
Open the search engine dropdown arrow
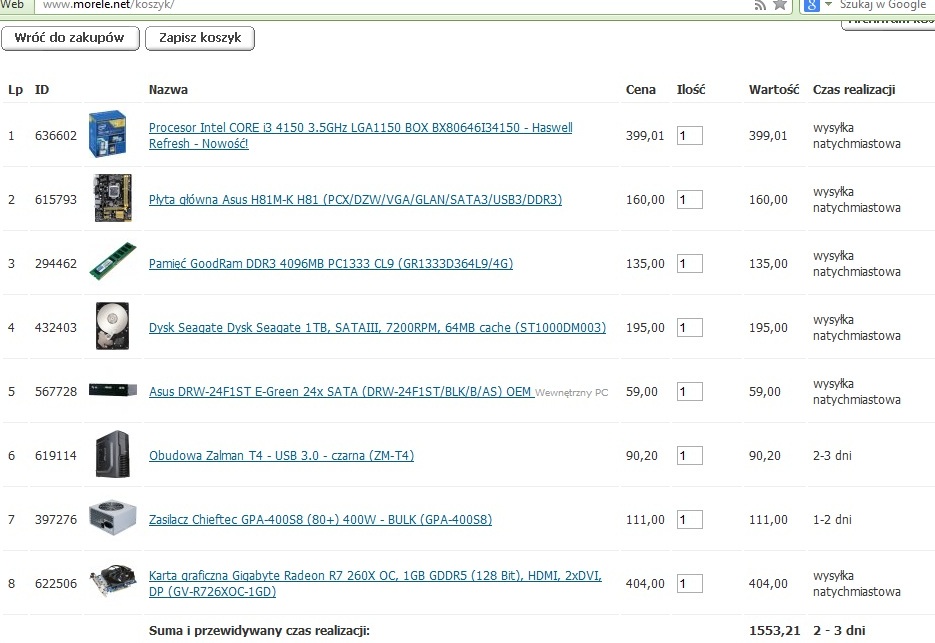click(x=828, y=5)
